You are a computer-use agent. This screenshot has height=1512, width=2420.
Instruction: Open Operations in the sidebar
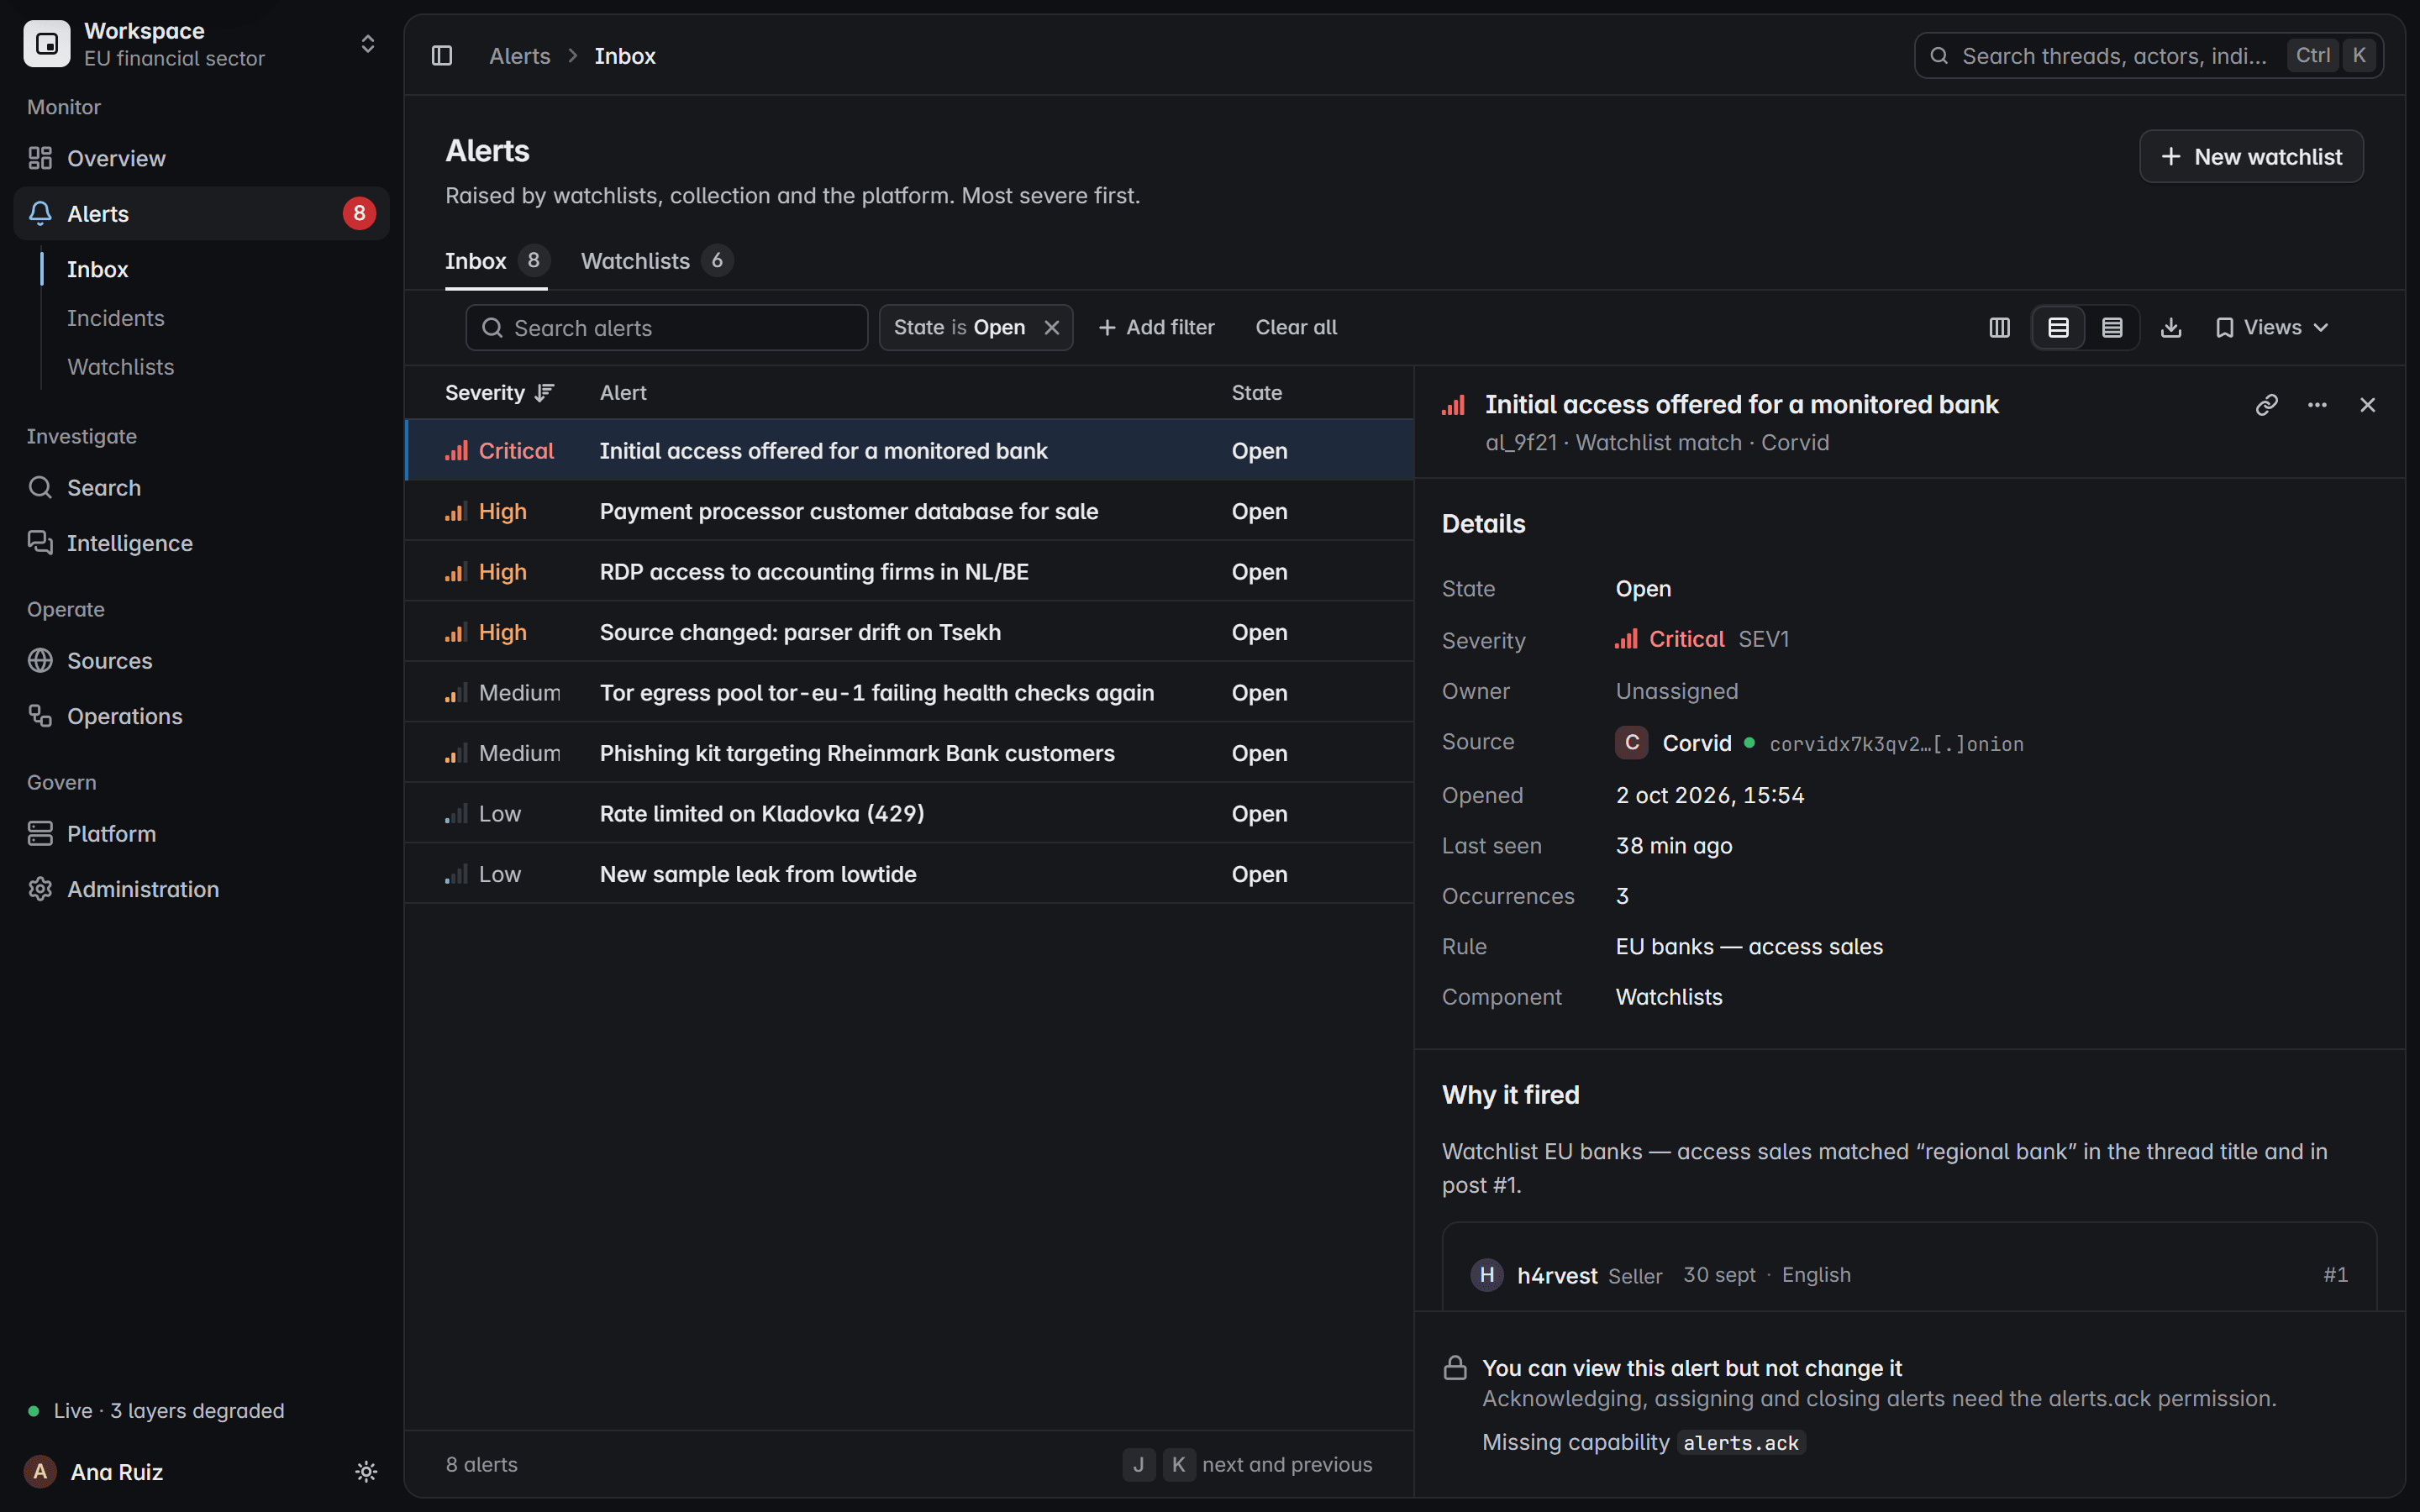coord(201,716)
